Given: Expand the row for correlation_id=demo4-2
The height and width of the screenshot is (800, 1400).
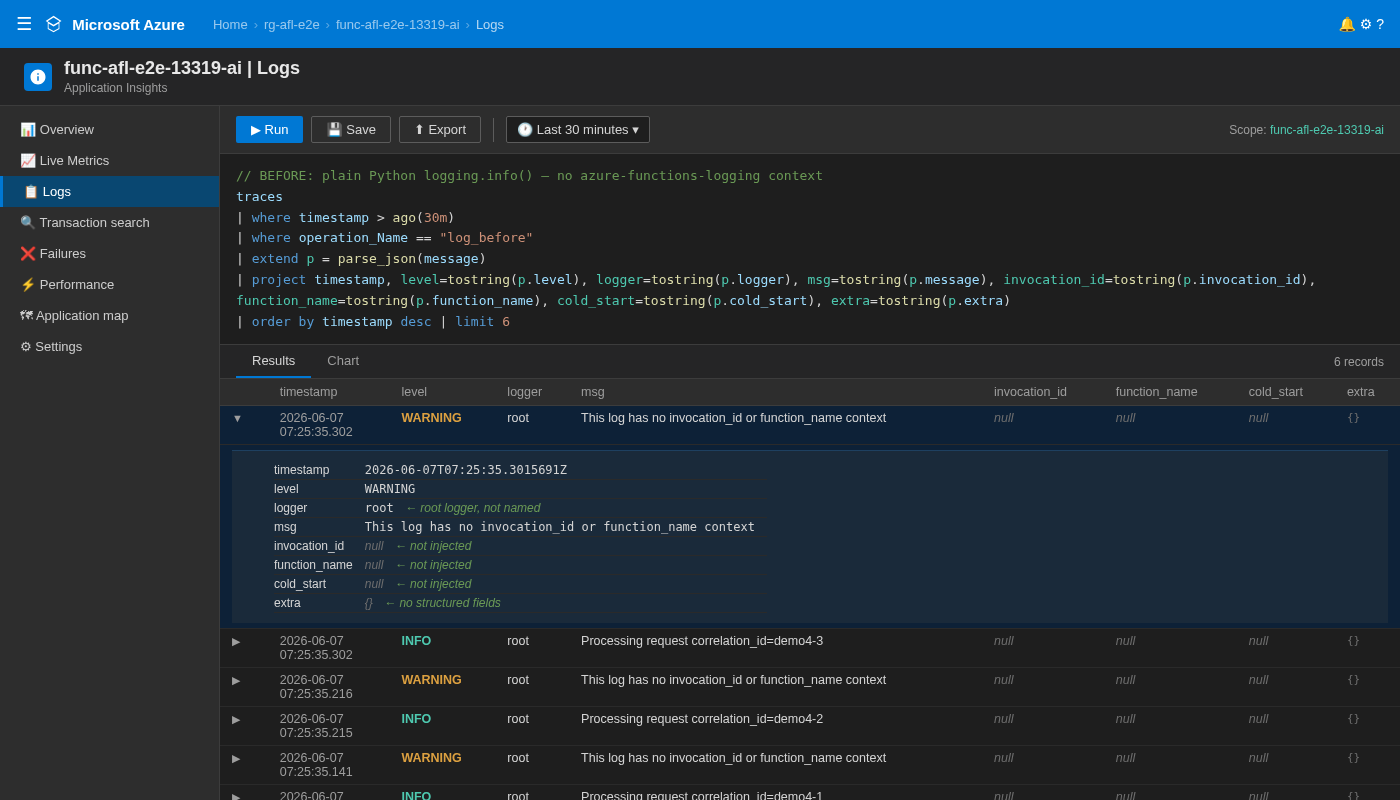Looking at the screenshot, I should (237, 719).
